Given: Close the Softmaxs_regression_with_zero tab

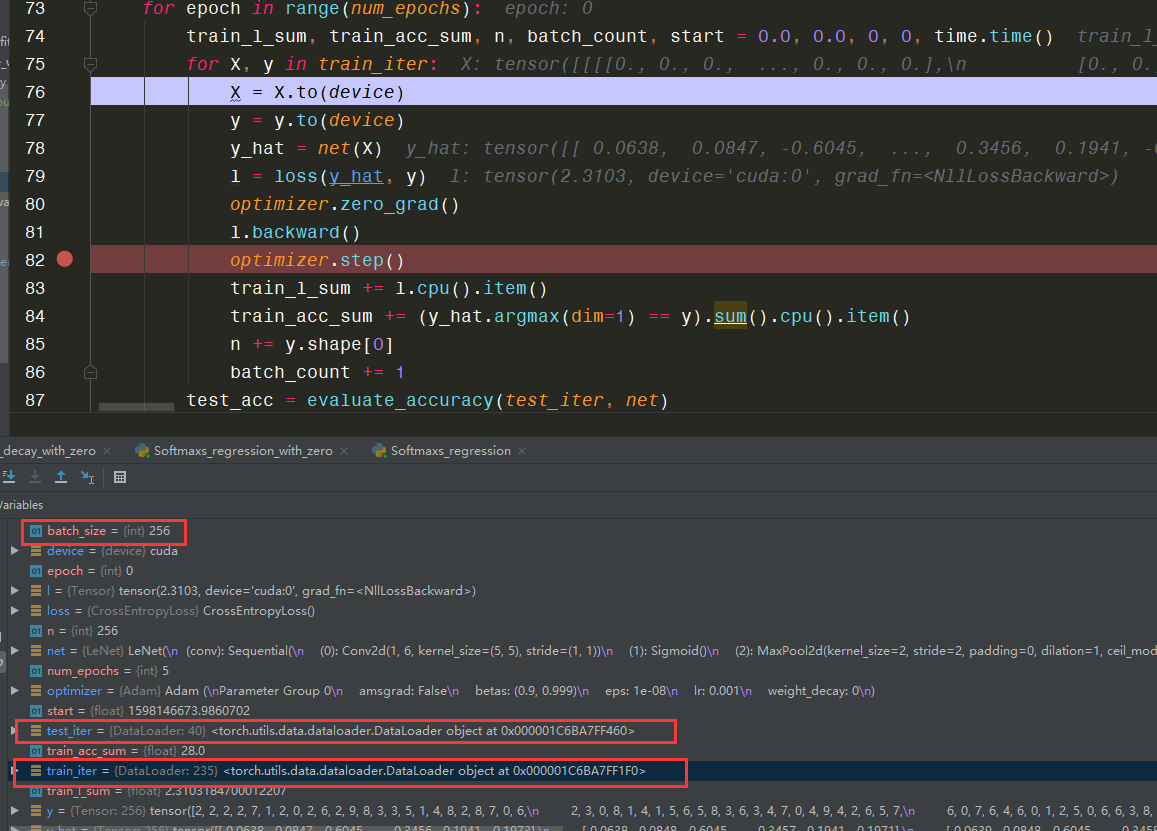Looking at the screenshot, I should [x=344, y=451].
